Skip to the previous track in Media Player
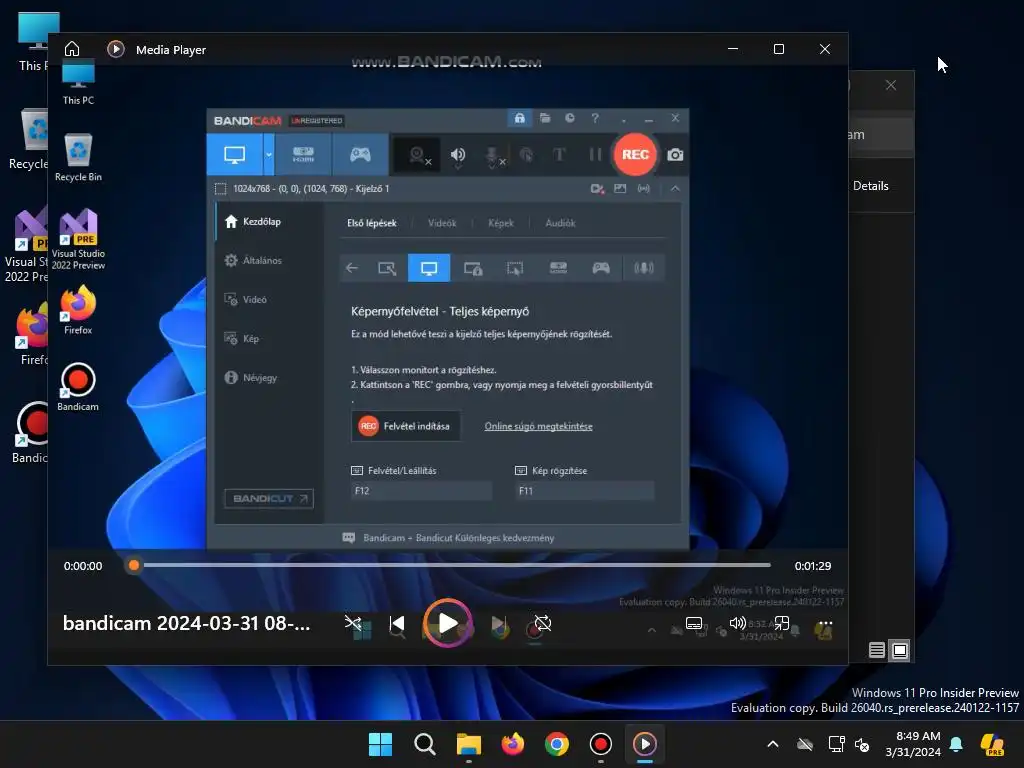Viewport: 1024px width, 768px height. pos(397,624)
